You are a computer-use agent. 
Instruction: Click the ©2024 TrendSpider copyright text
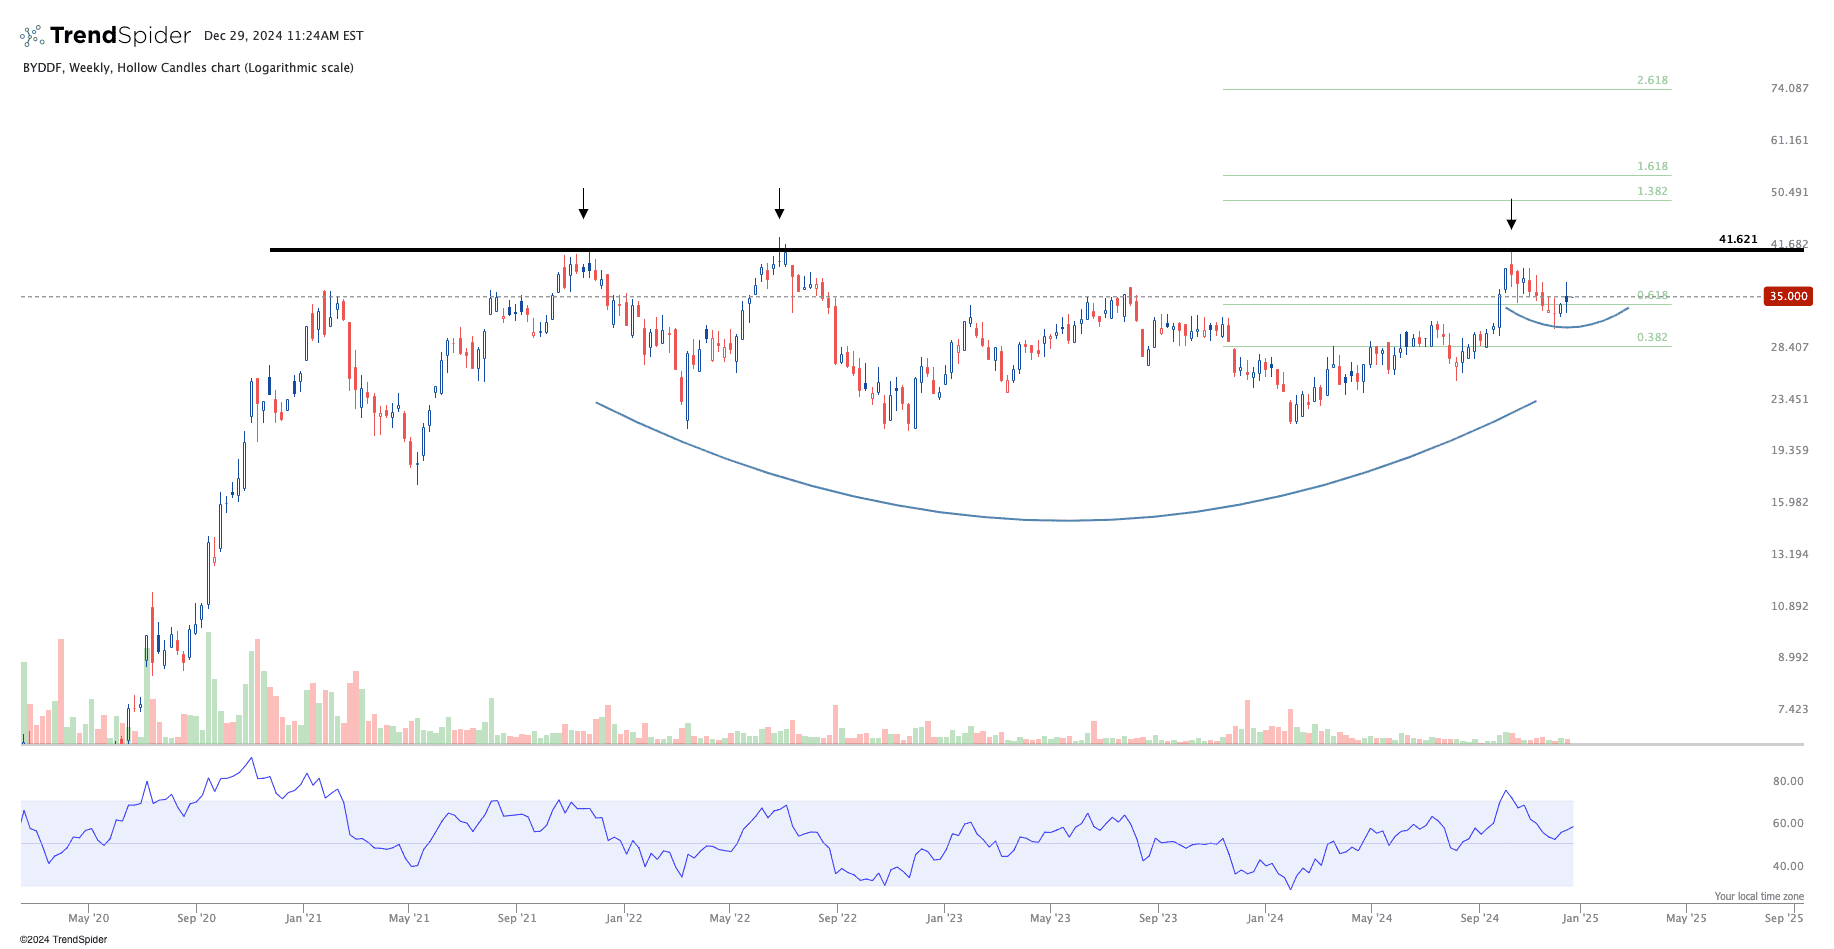(64, 940)
